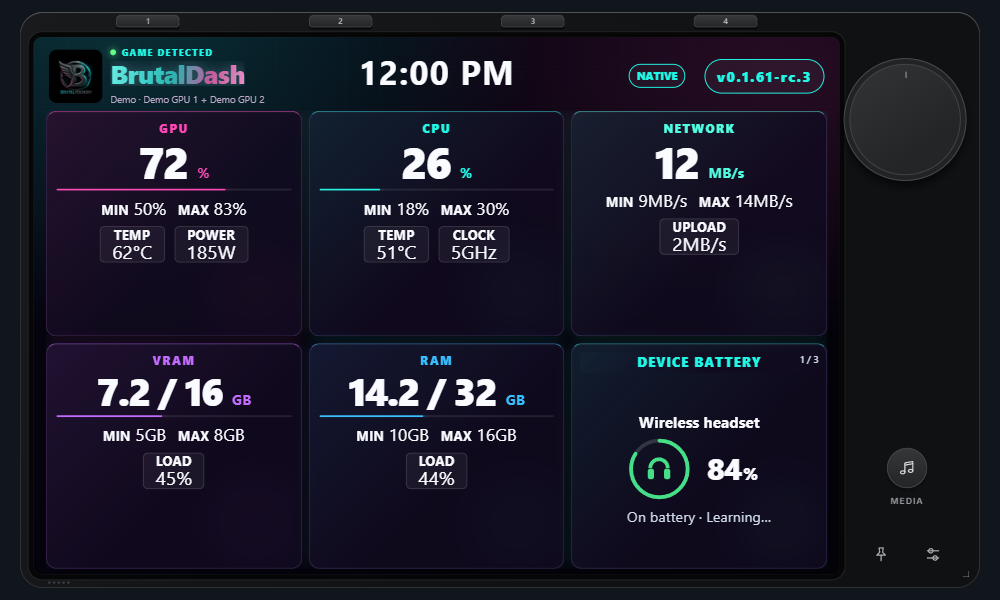Select the UPLOAD 2MB/s box
1000x600 pixels.
tap(699, 237)
